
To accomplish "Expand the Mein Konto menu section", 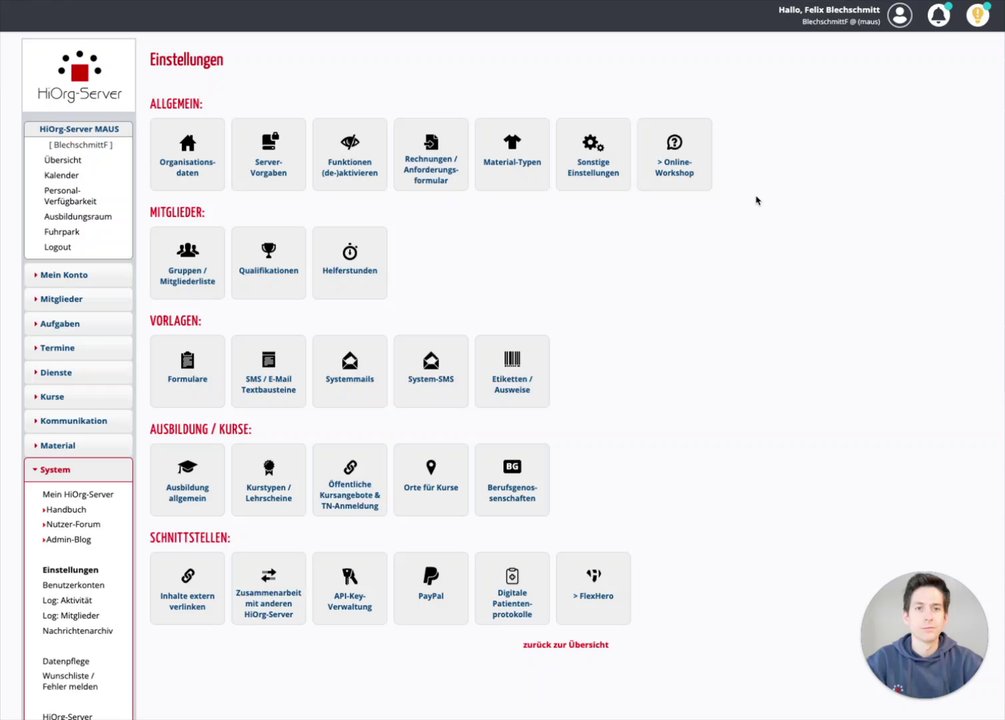I will 78,275.
